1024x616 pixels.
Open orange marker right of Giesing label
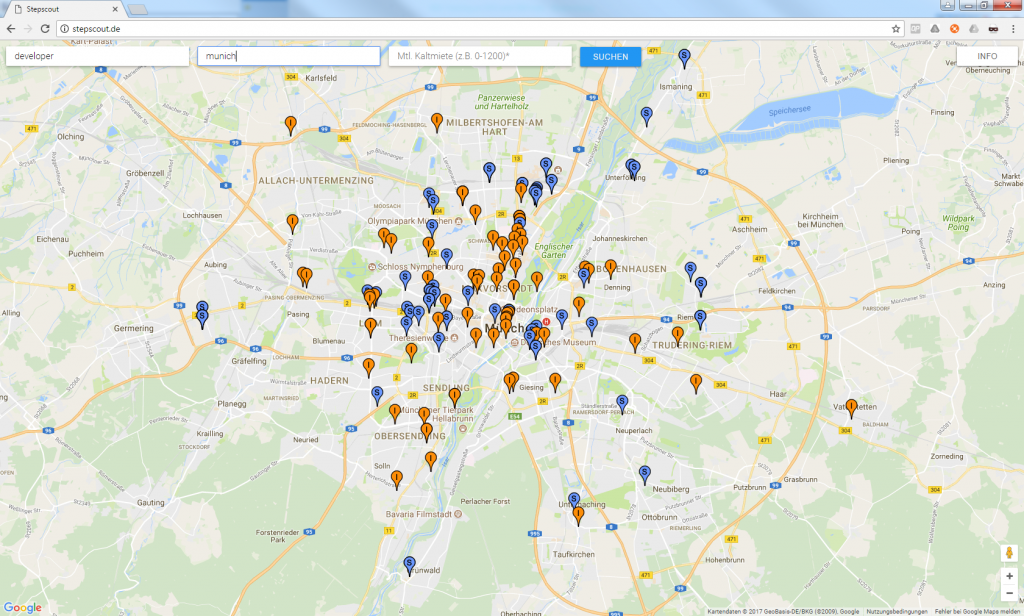click(x=555, y=382)
